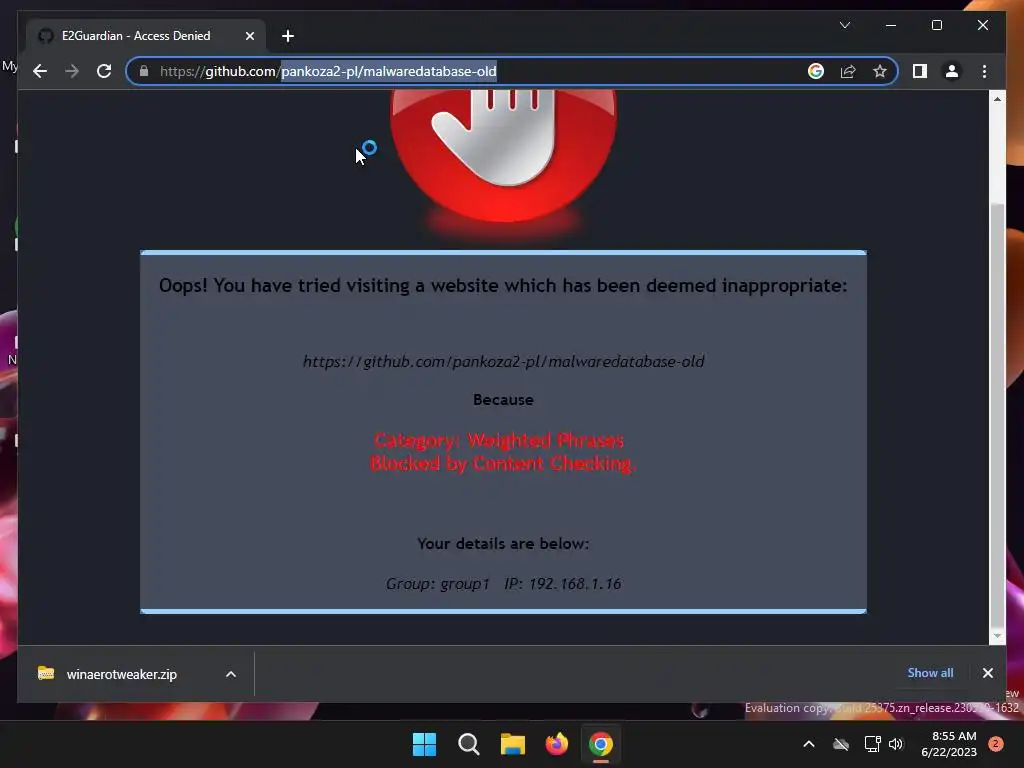Expand winaerotweaker.zip download options
The image size is (1024, 768).
pos(231,674)
